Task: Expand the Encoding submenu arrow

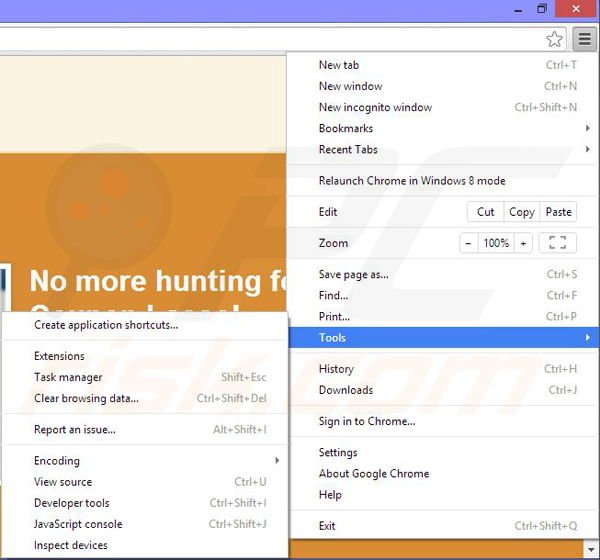Action: tap(277, 460)
